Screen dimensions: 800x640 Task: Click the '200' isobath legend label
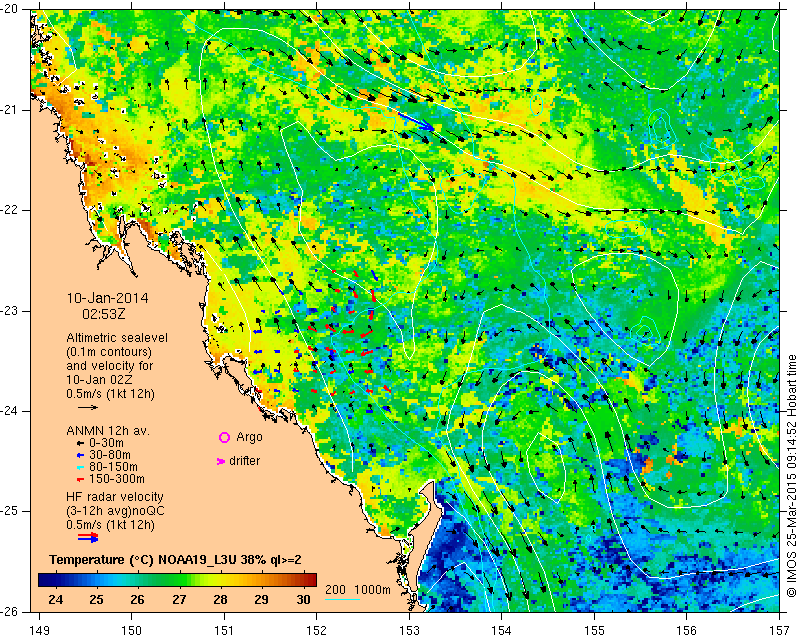[x=335, y=590]
